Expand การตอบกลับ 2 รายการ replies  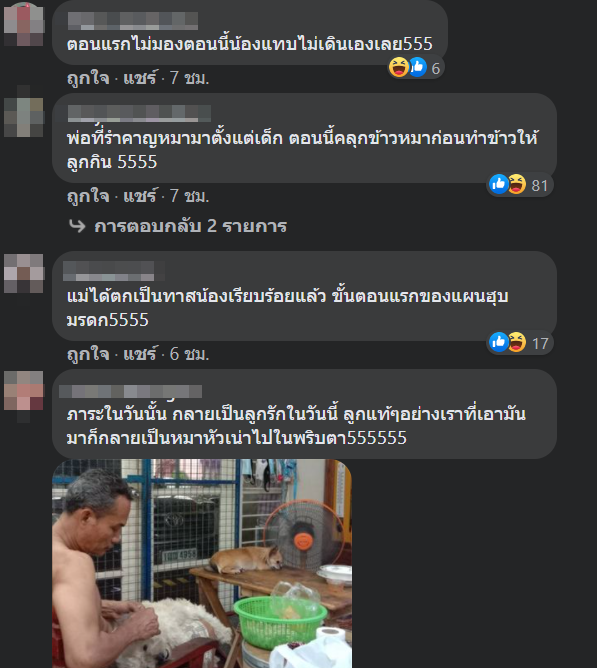click(x=190, y=226)
